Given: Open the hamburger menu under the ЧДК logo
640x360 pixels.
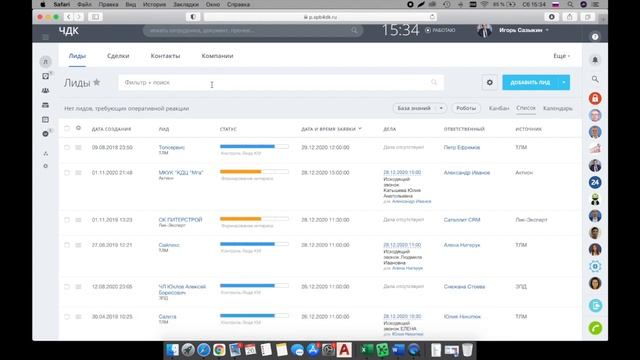Looking at the screenshot, I should tap(45, 37).
